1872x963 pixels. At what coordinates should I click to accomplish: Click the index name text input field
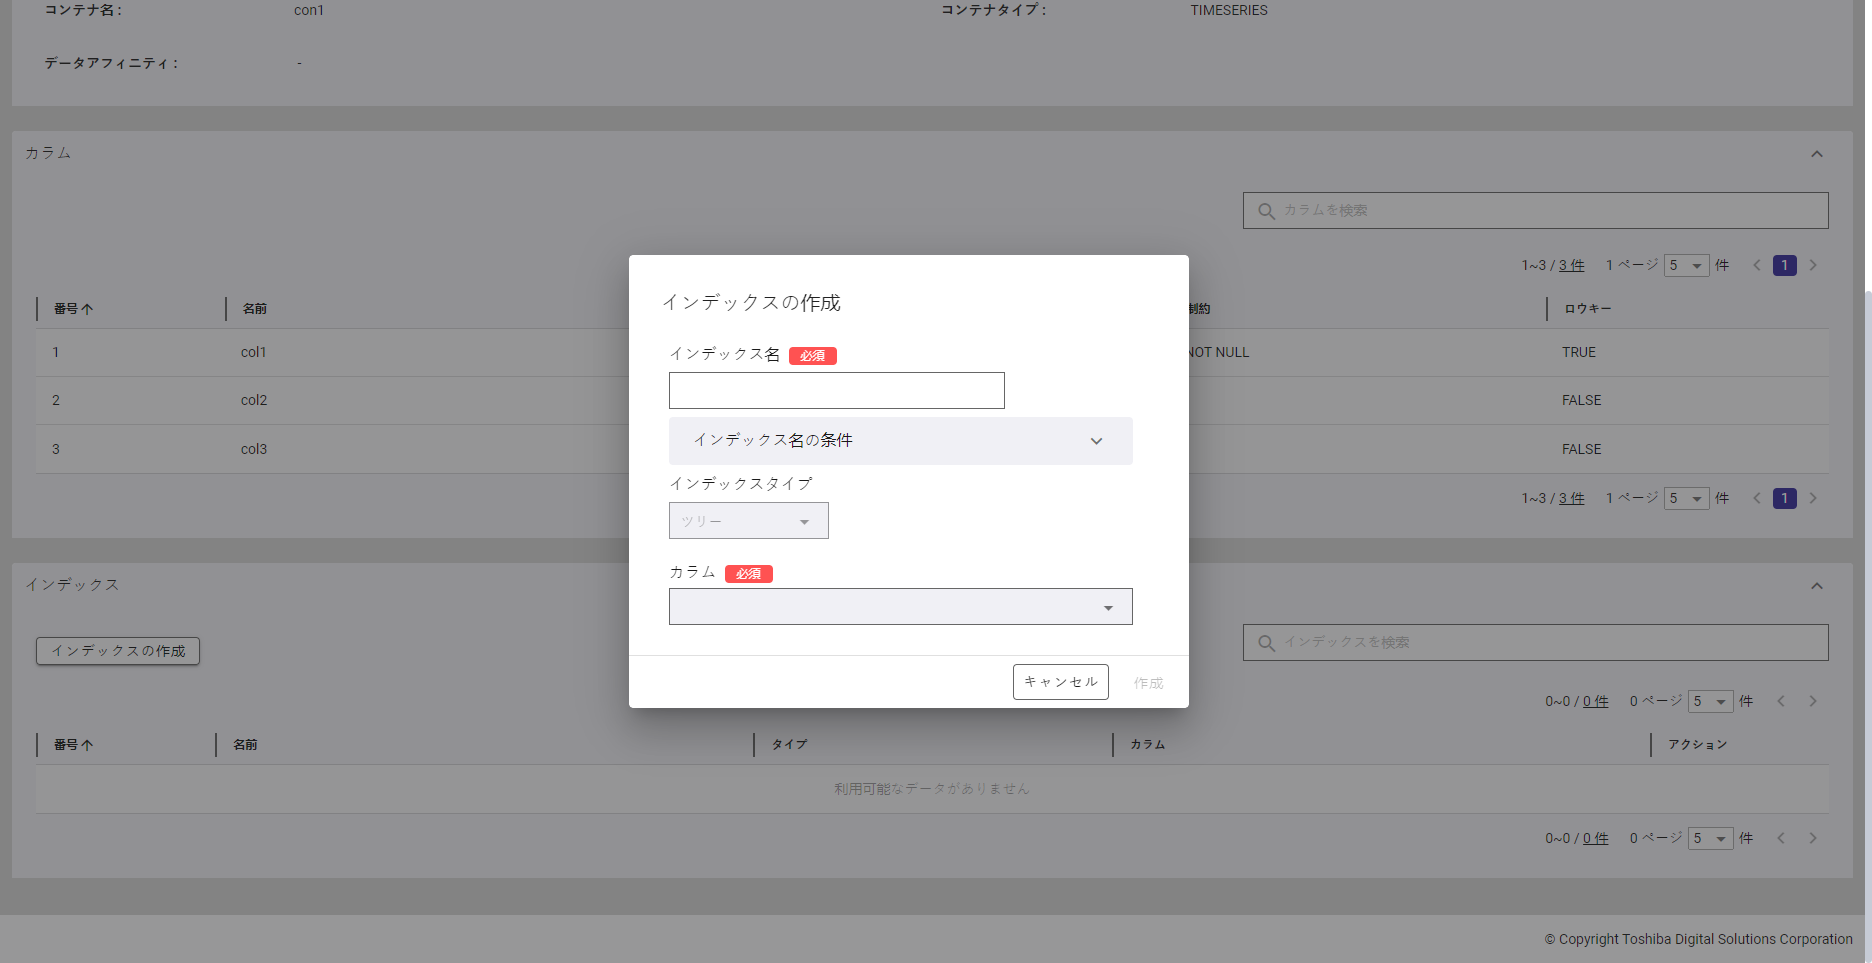(836, 391)
